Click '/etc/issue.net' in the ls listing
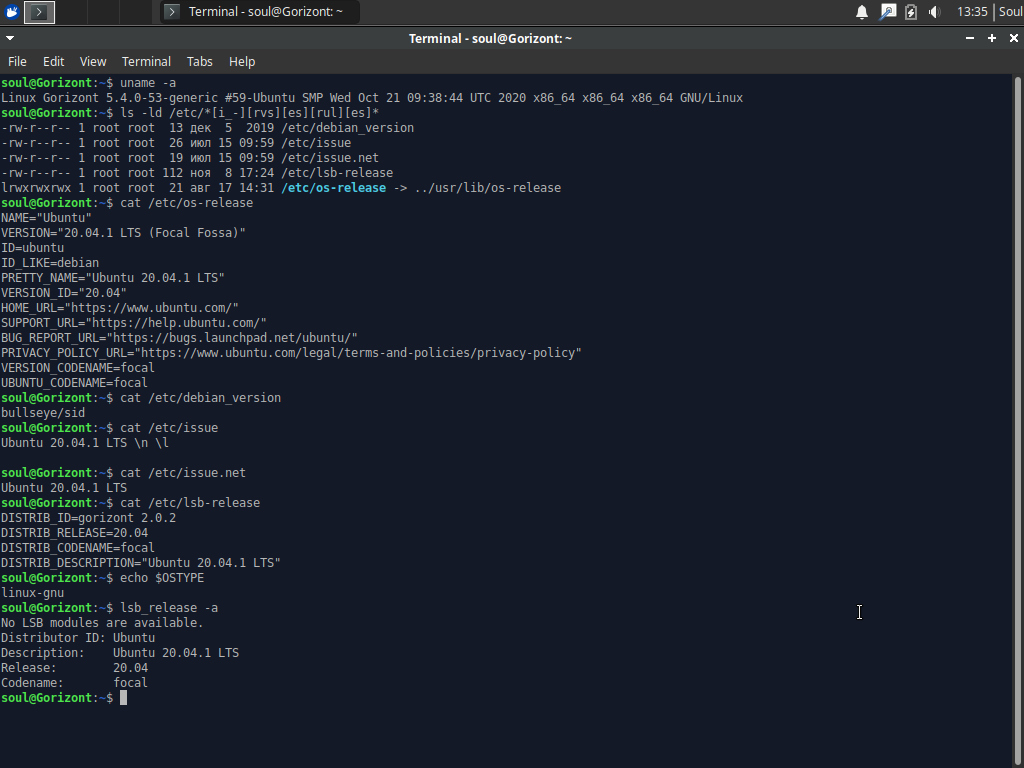 (x=330, y=158)
